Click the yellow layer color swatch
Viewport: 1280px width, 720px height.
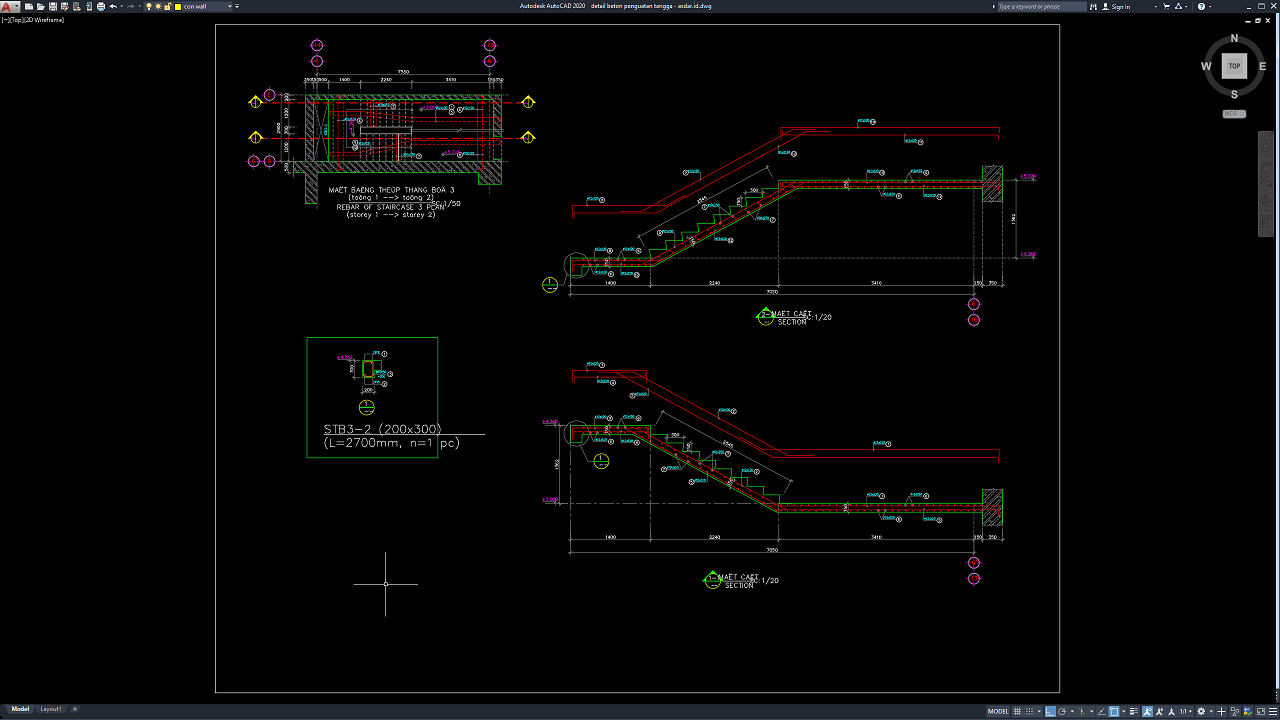coord(178,6)
